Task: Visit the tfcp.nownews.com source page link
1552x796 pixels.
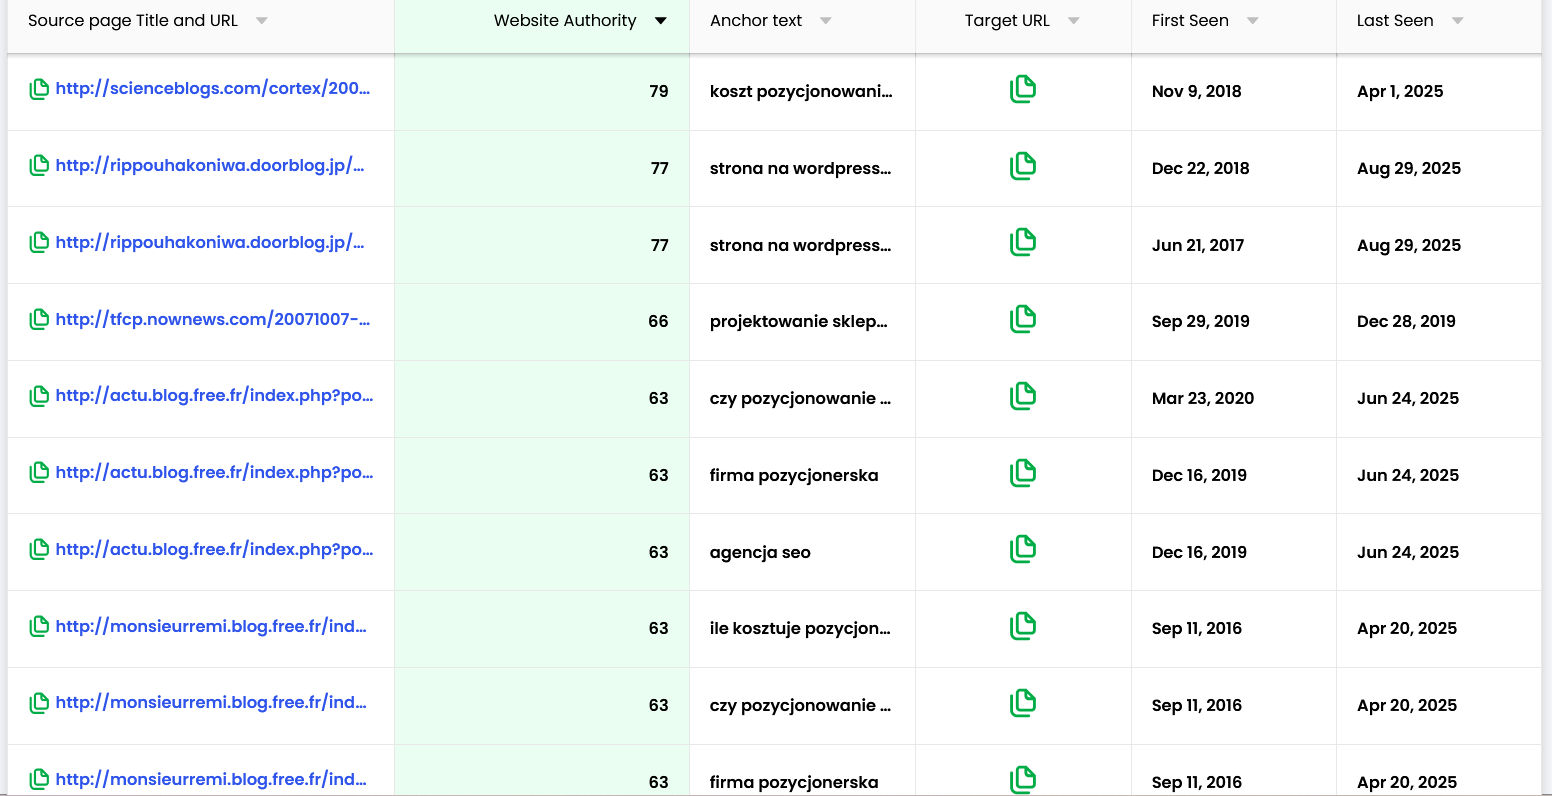Action: (x=213, y=319)
